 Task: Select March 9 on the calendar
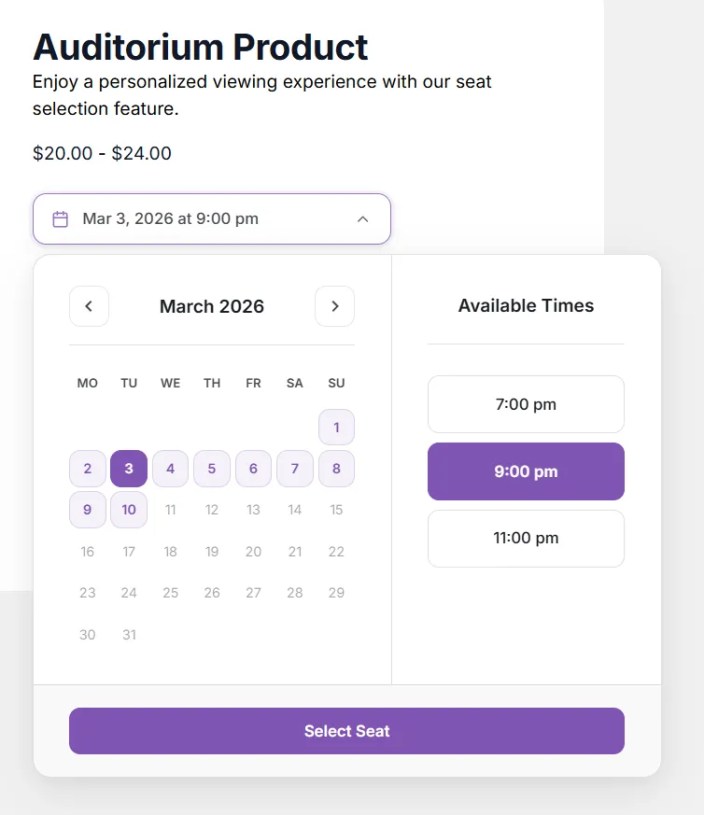(87, 510)
